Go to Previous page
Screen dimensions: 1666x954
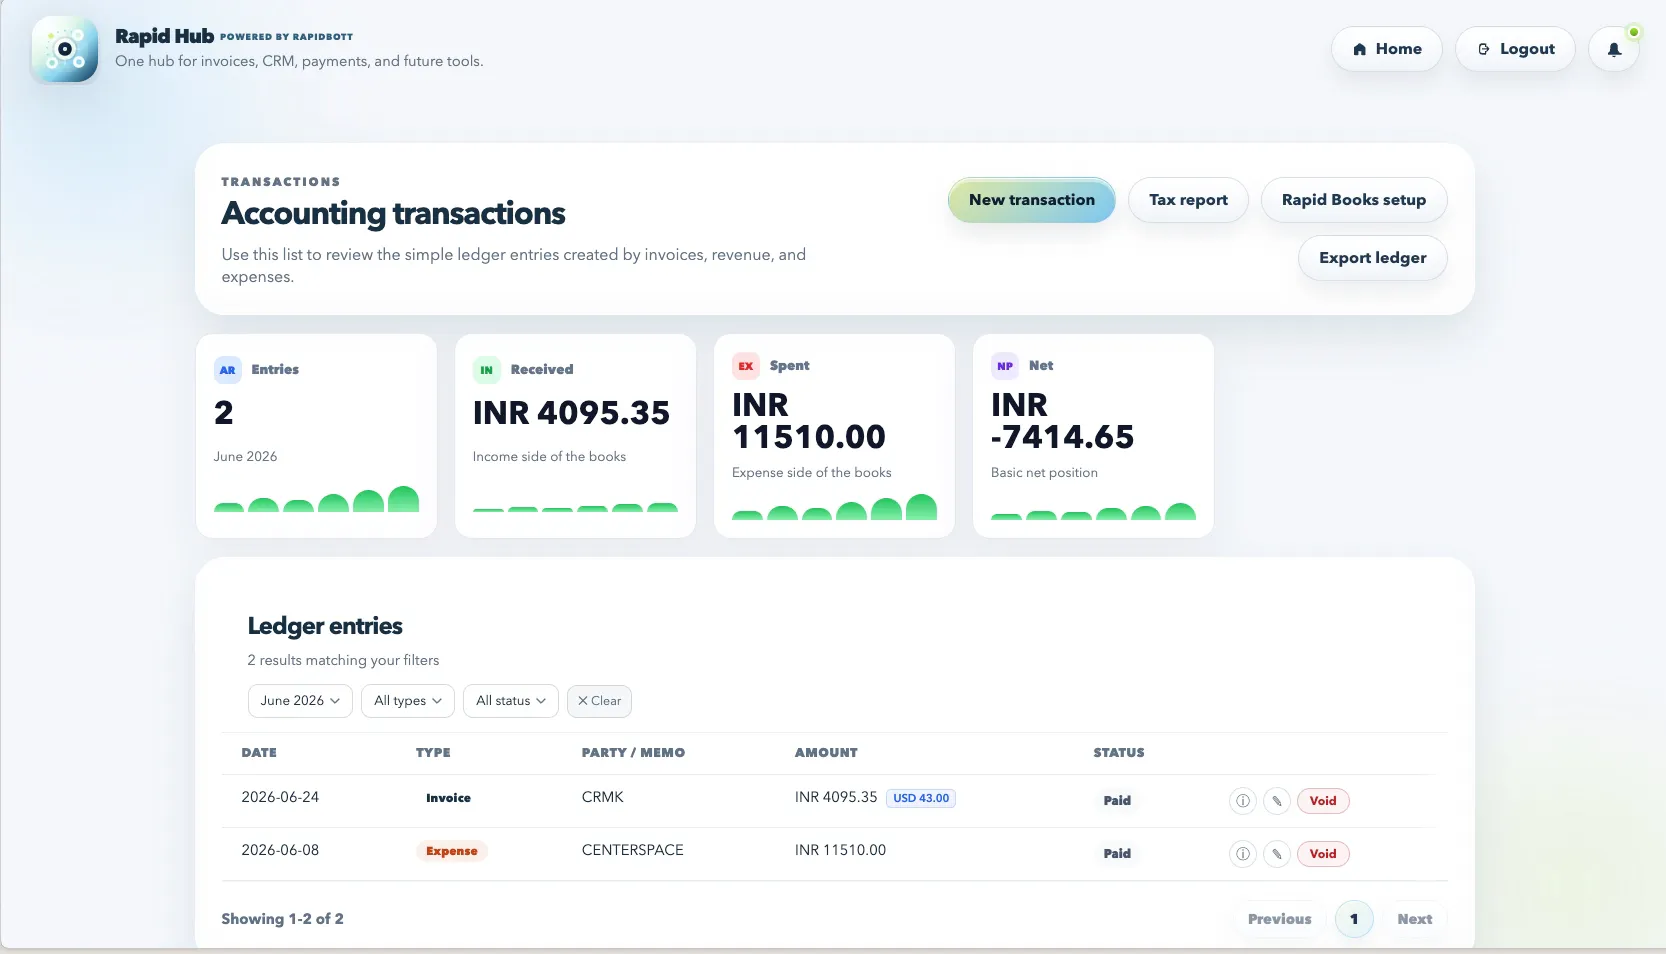click(x=1279, y=919)
